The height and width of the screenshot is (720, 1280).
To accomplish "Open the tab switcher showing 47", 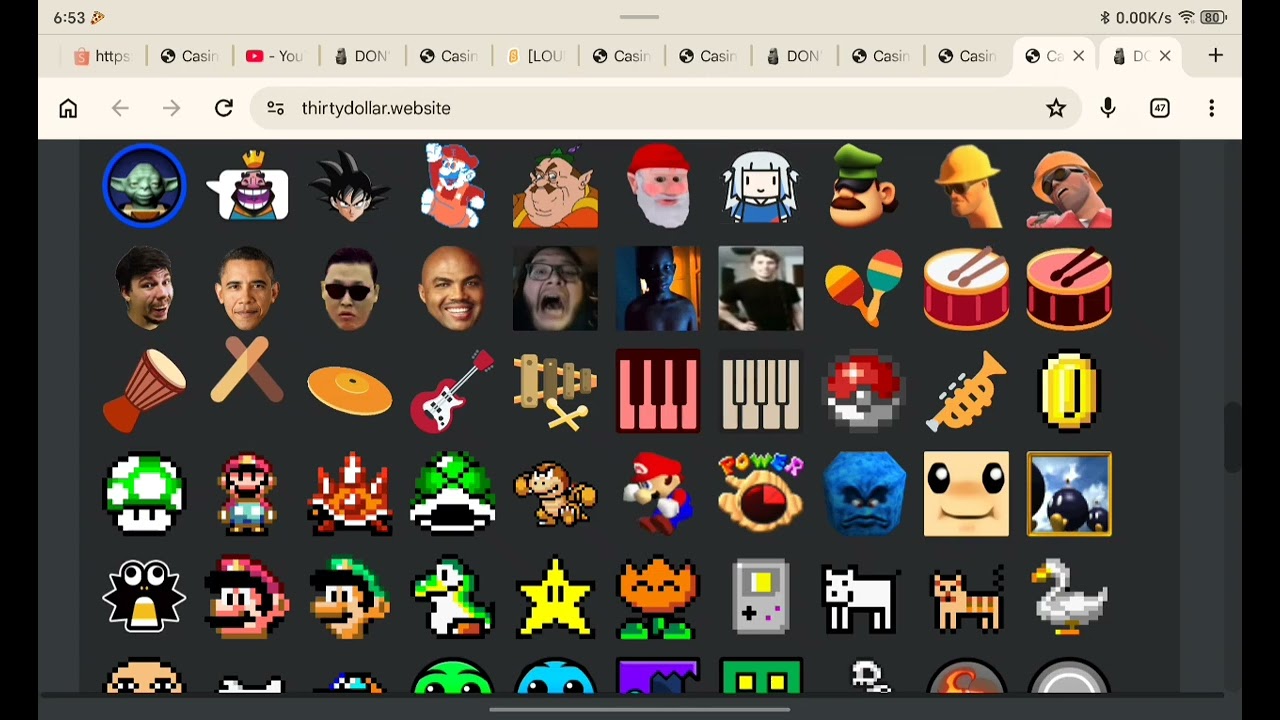I will [x=1160, y=108].
